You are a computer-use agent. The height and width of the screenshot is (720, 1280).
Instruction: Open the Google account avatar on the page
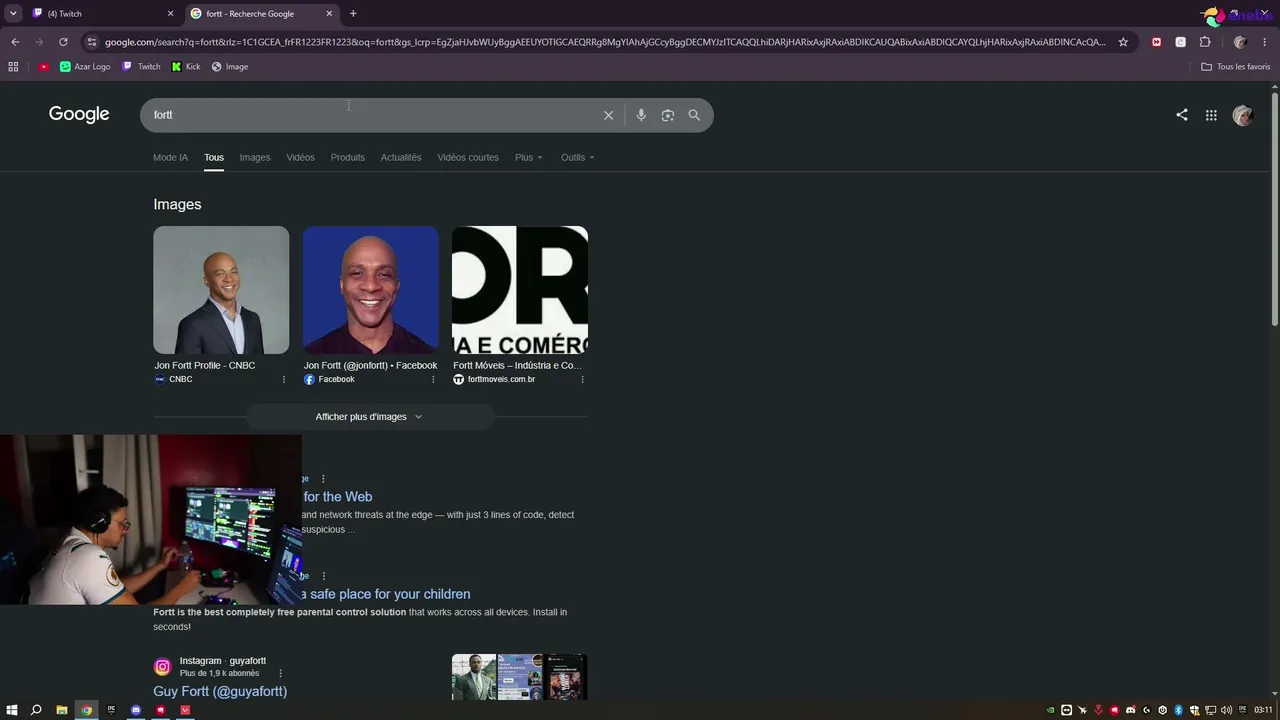click(1243, 115)
